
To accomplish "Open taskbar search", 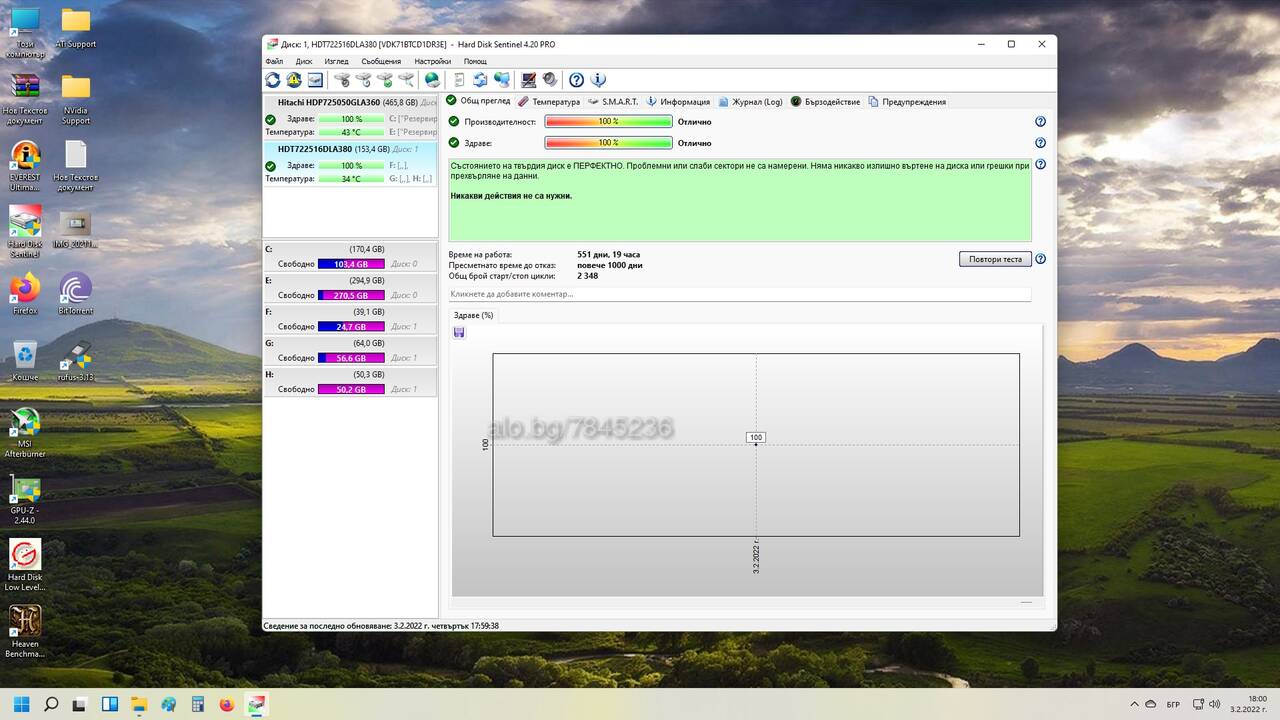I will (51, 704).
